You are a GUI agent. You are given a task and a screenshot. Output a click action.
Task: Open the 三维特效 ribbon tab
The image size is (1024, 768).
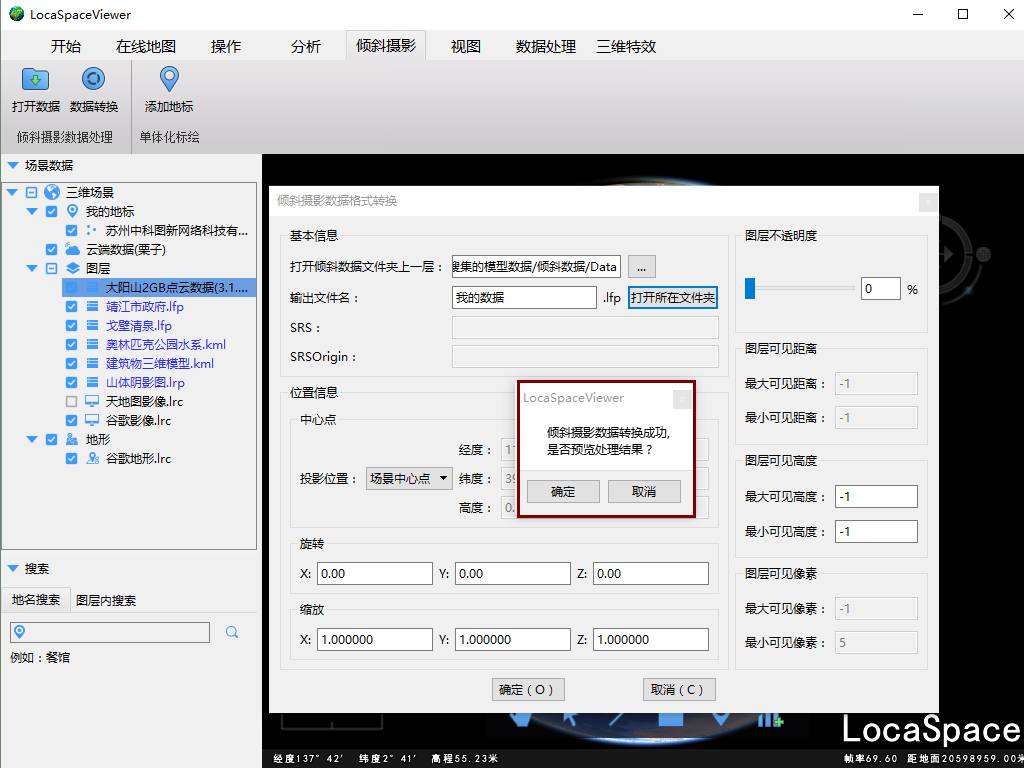tap(626, 46)
